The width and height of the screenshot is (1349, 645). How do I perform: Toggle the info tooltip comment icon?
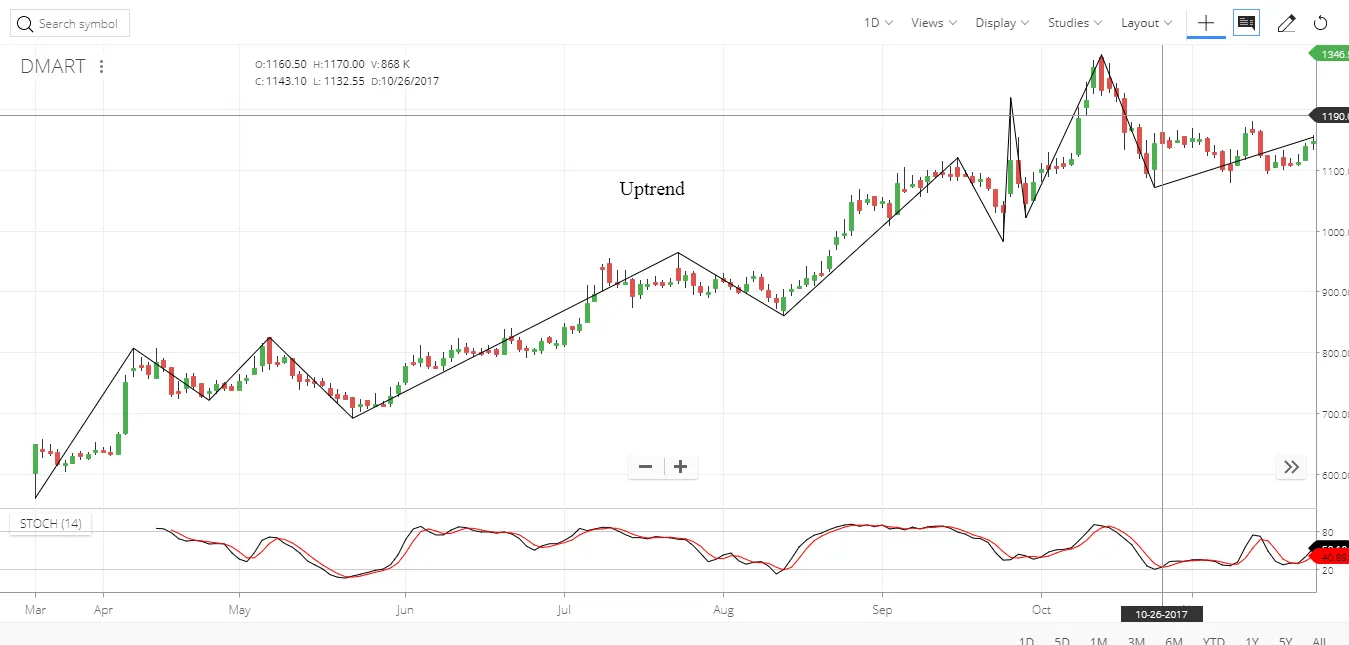(1246, 23)
